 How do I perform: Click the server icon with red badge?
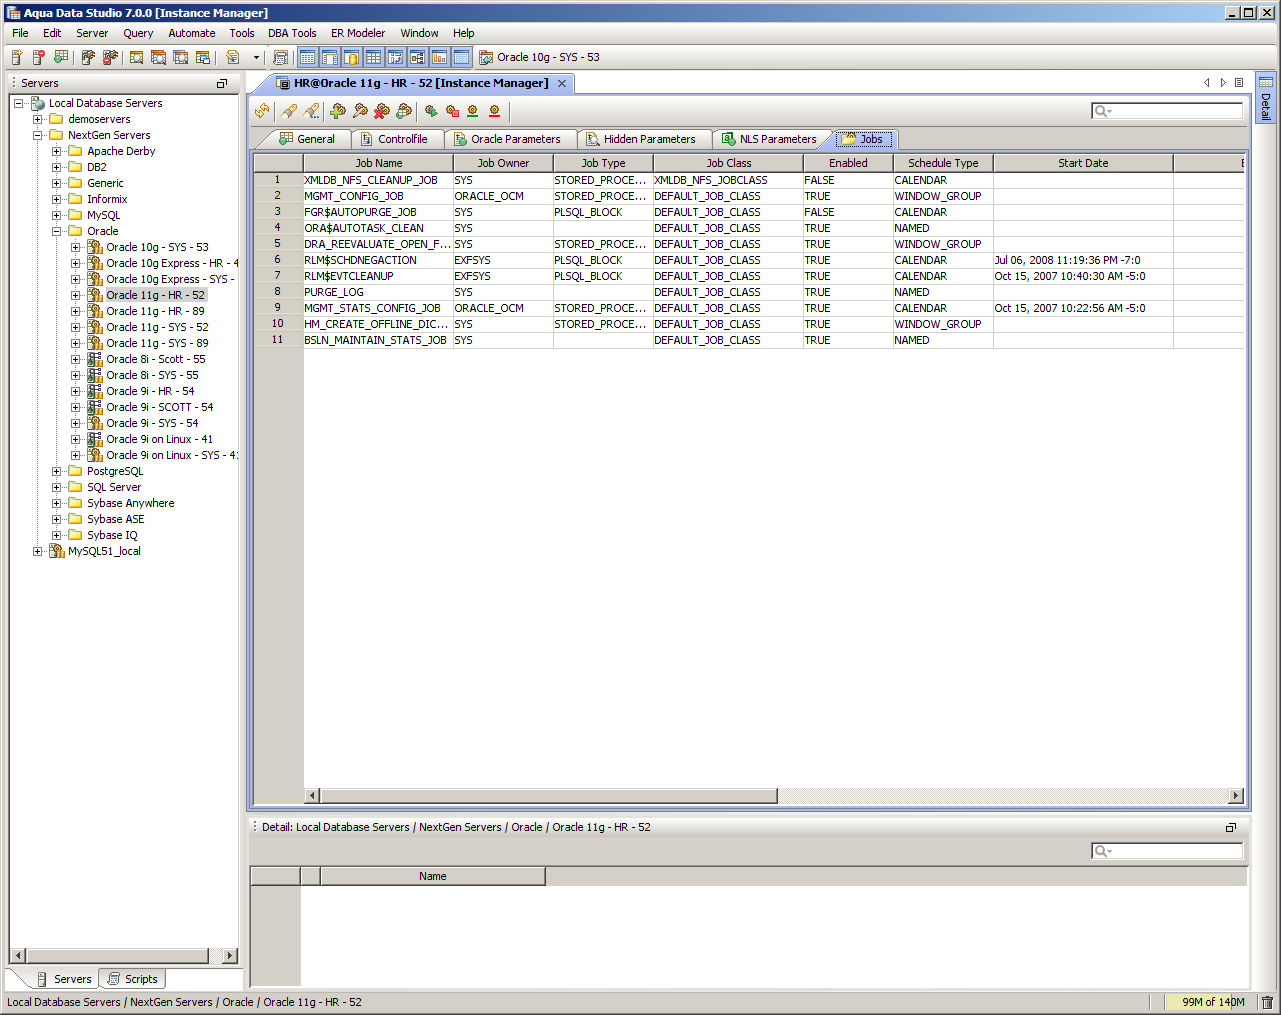(39, 57)
